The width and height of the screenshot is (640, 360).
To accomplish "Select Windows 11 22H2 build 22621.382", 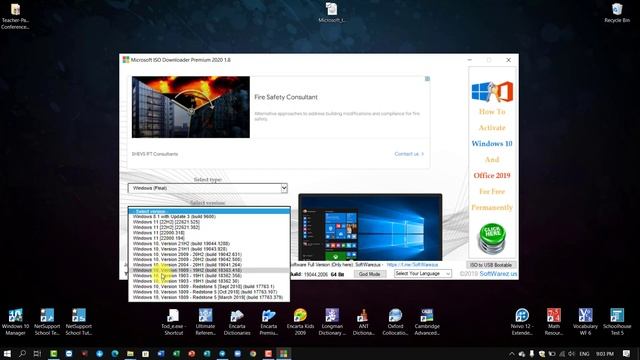I will (x=209, y=227).
